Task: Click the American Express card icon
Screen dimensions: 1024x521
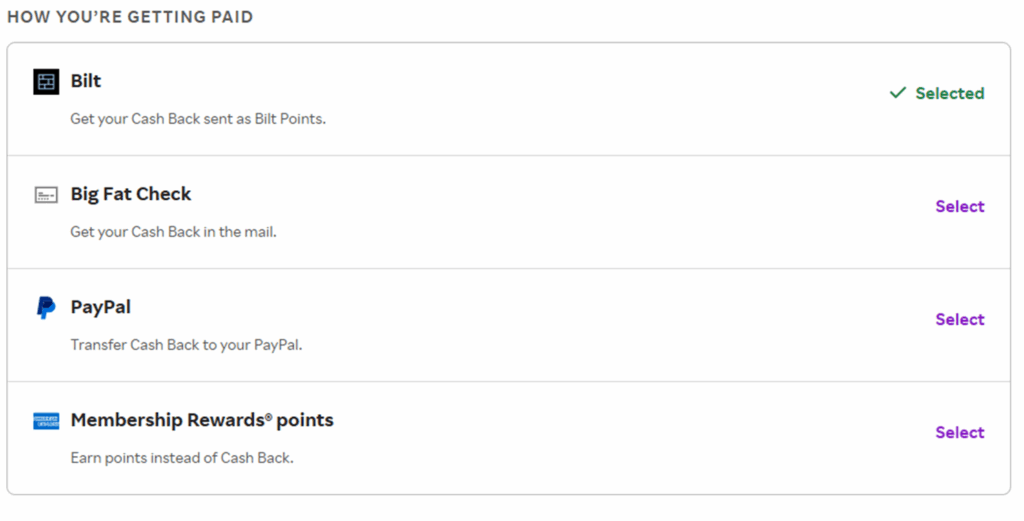Action: point(46,421)
